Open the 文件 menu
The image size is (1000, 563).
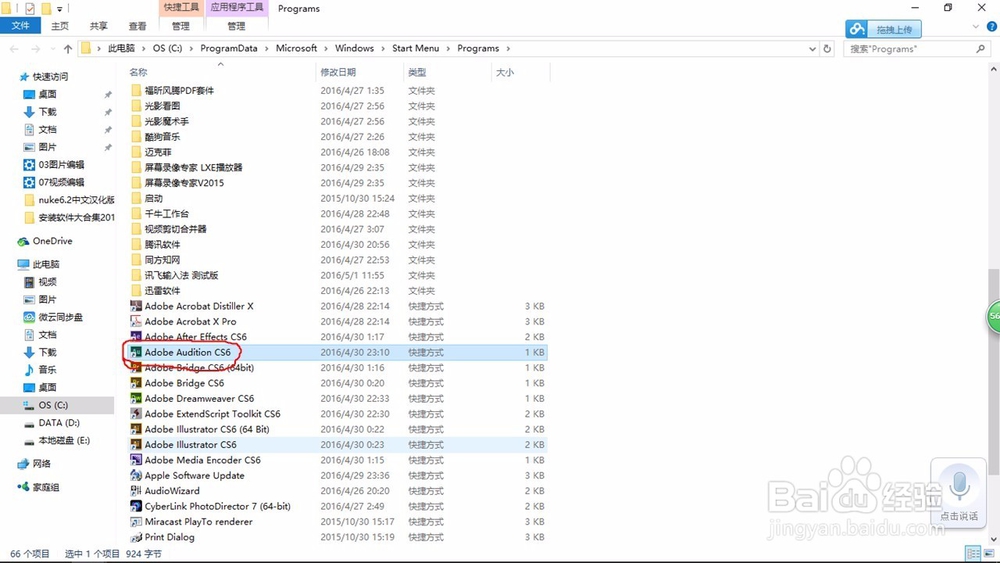pos(20,26)
